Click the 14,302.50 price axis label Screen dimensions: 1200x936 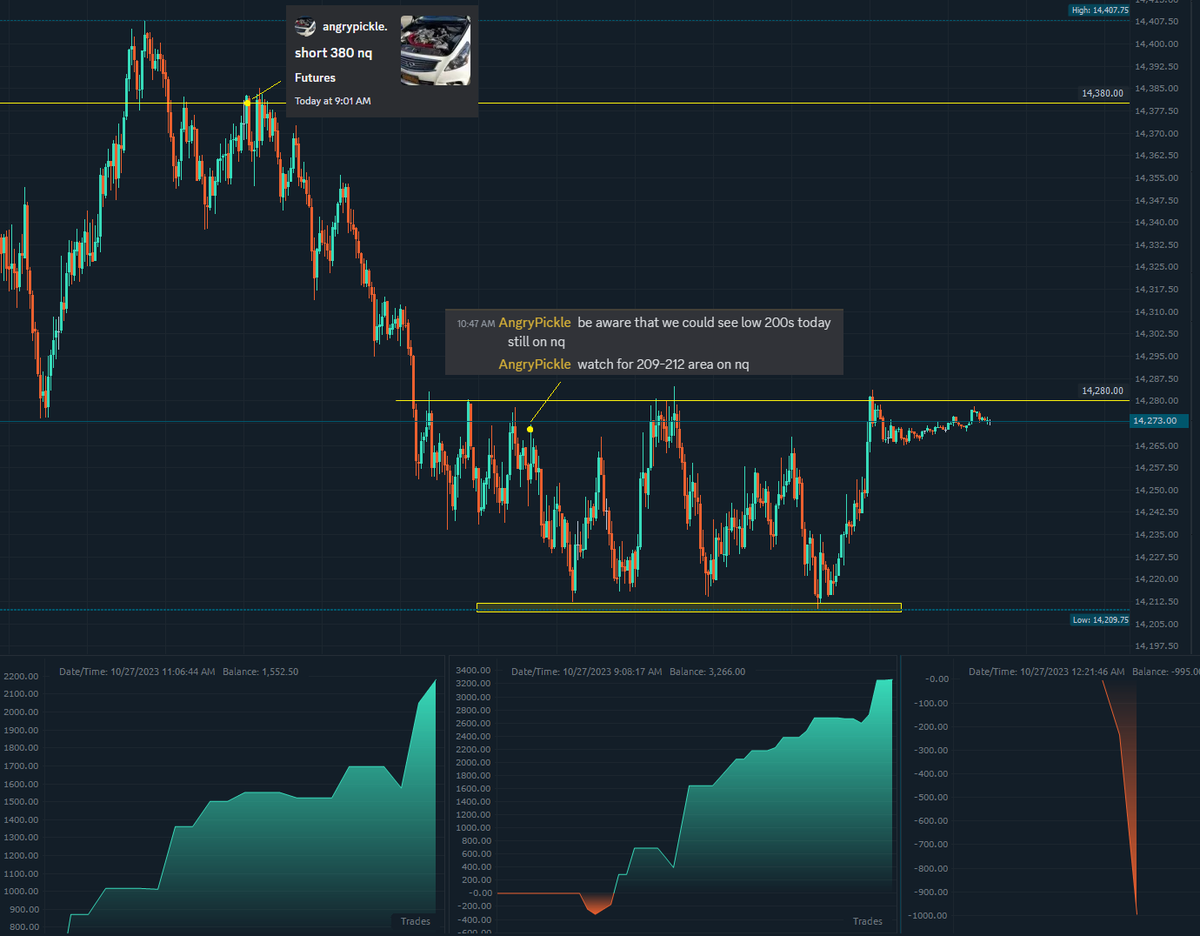coord(1155,334)
